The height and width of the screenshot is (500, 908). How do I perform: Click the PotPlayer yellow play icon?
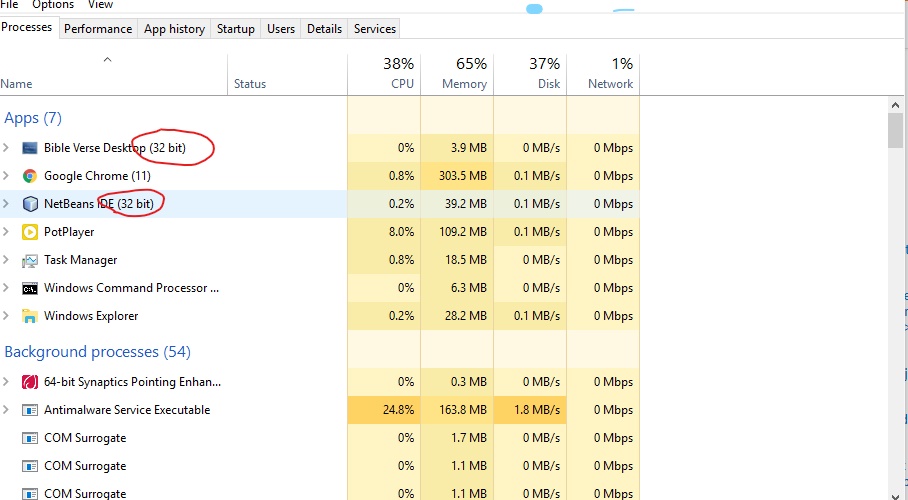tap(30, 232)
